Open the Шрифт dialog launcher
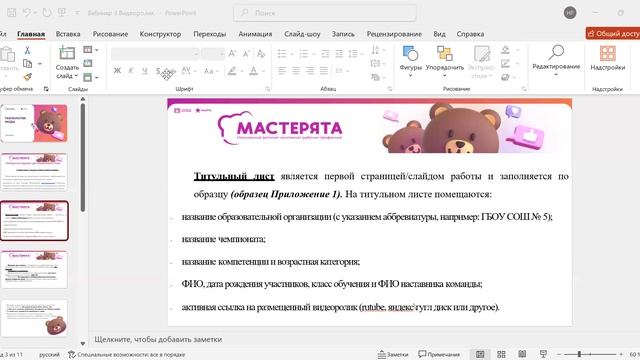 pyautogui.click(x=268, y=89)
